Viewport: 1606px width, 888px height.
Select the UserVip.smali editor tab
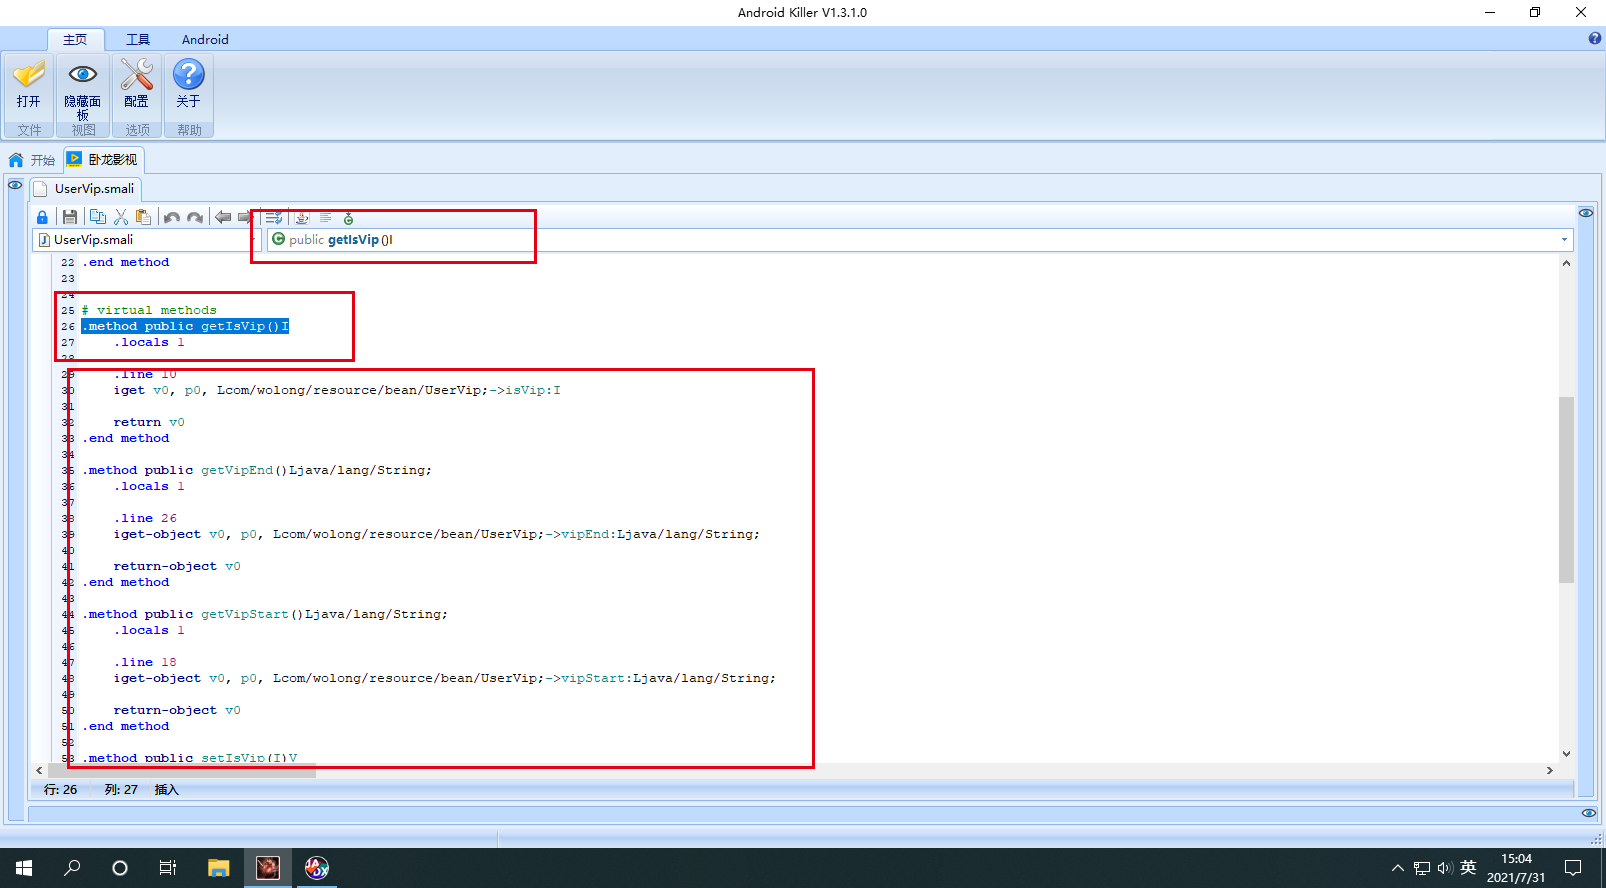85,189
